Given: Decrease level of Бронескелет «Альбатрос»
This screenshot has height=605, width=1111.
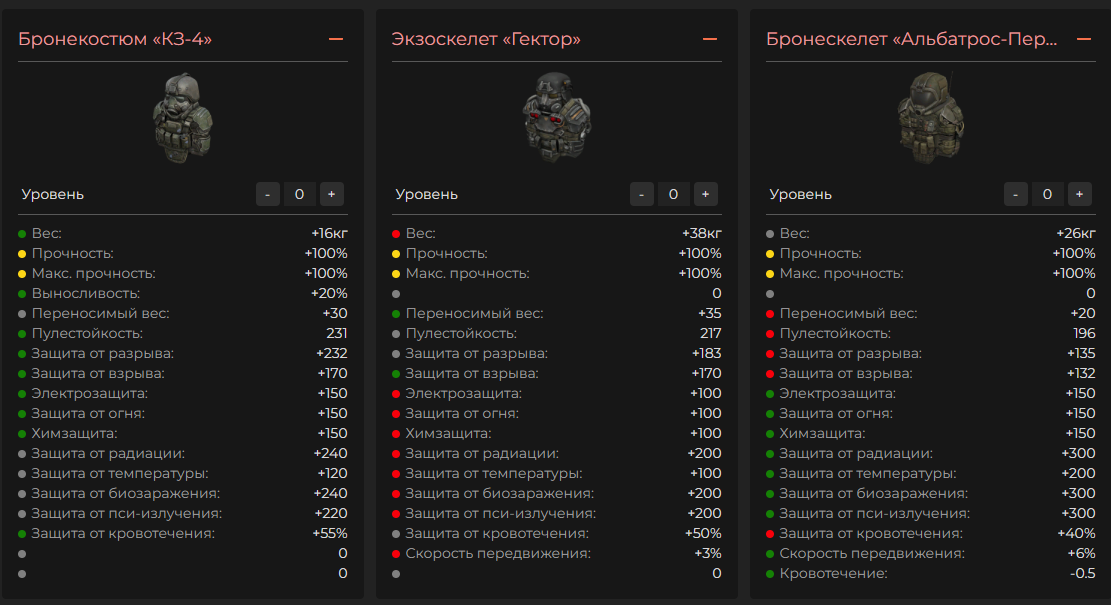Looking at the screenshot, I should 1016,194.
